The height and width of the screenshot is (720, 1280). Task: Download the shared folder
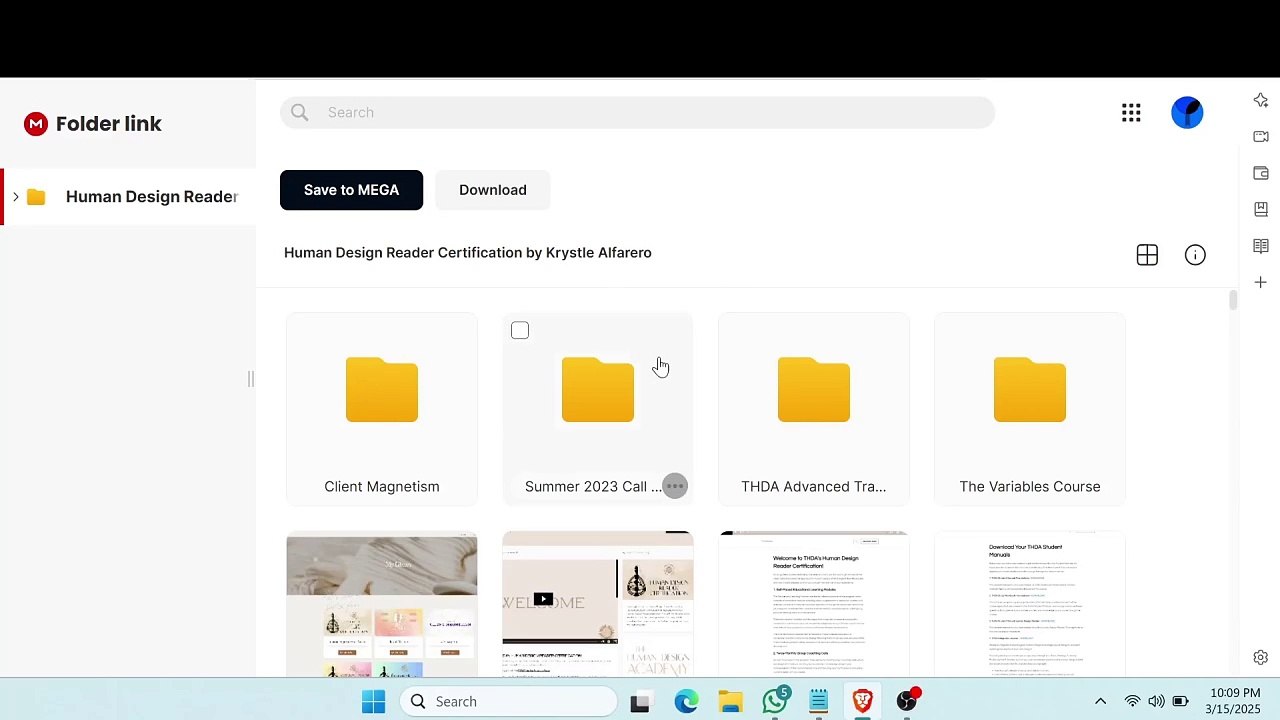pyautogui.click(x=493, y=190)
